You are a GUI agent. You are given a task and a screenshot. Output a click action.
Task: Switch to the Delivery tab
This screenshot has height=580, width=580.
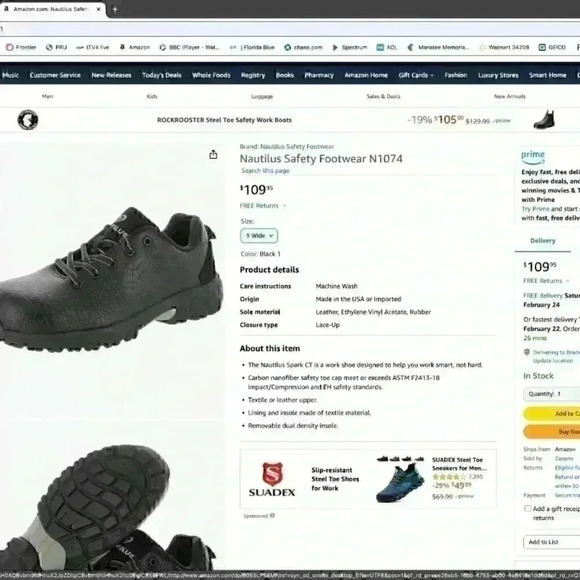(x=543, y=241)
